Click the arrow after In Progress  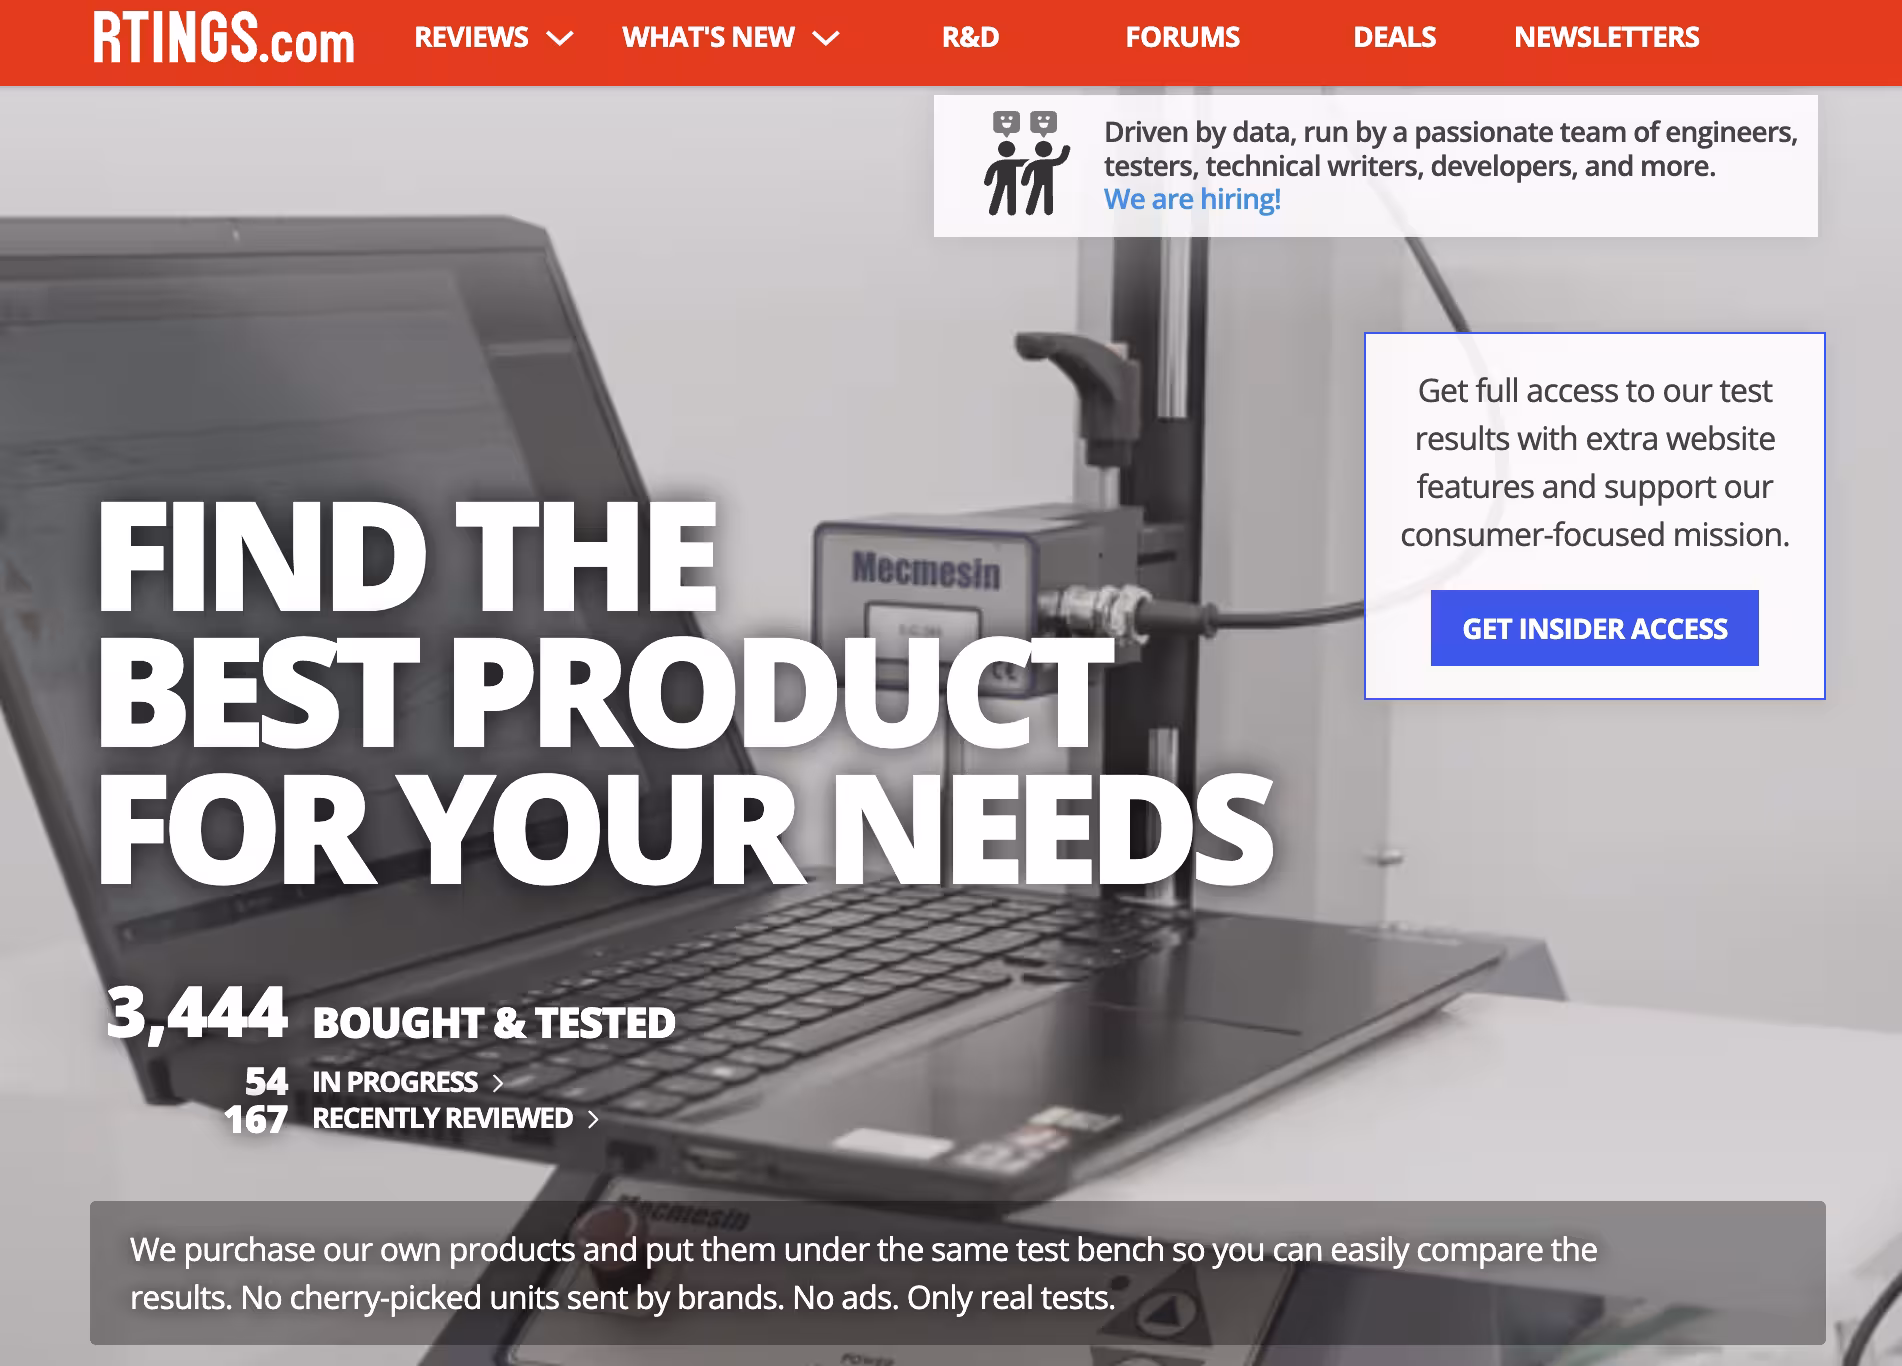pos(498,1082)
